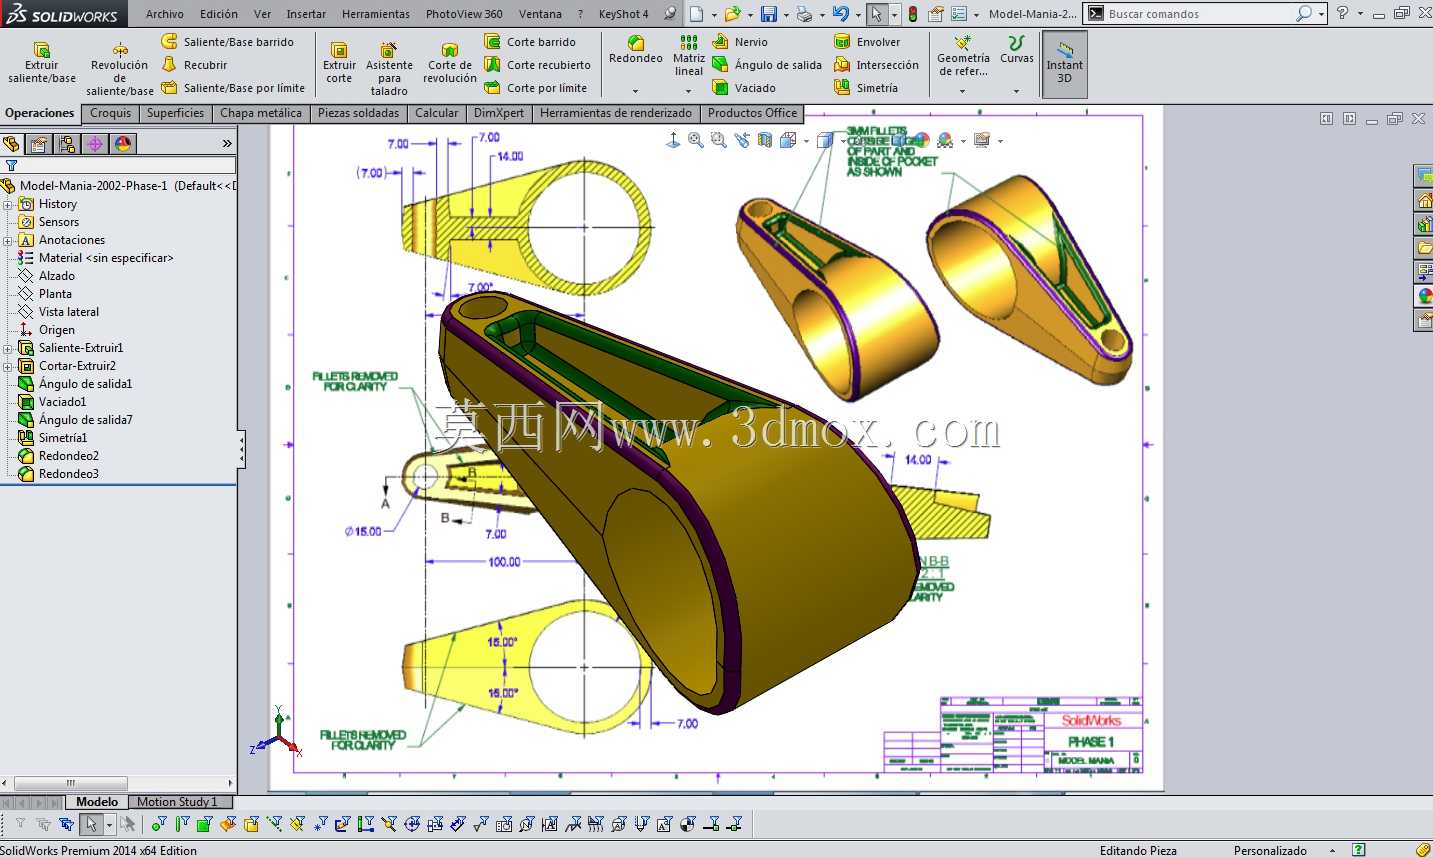Expand the Anotaciones tree node

pos(8,240)
